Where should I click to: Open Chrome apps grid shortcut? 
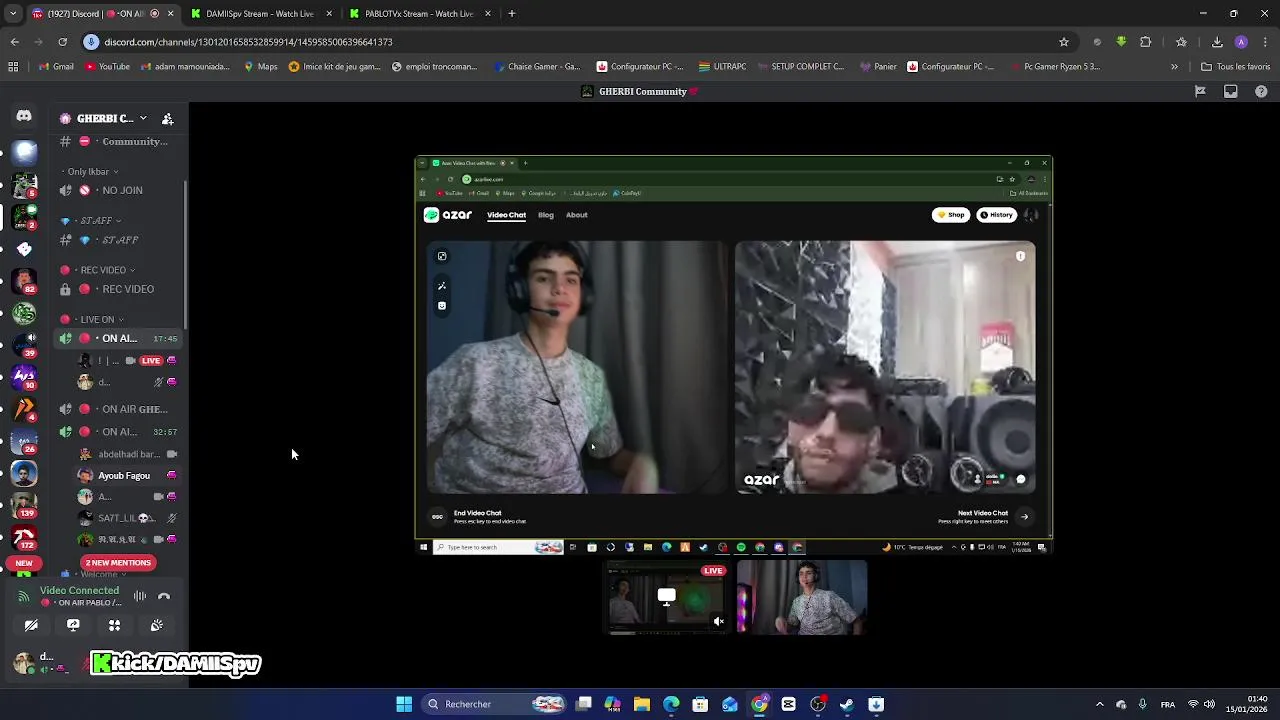pos(13,67)
